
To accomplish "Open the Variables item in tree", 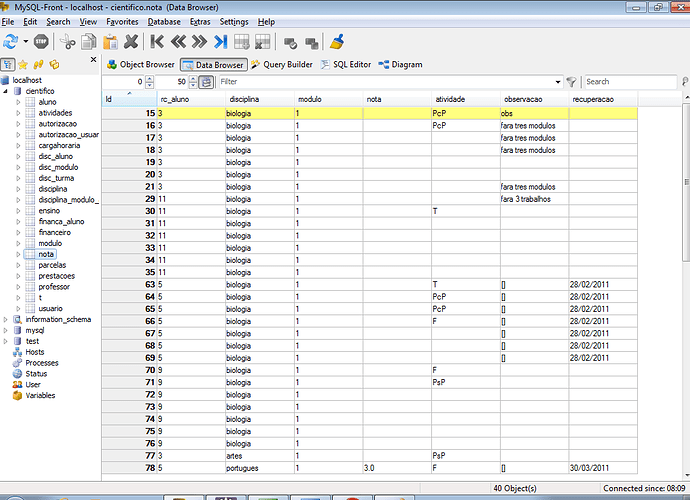I will pyautogui.click(x=40, y=396).
